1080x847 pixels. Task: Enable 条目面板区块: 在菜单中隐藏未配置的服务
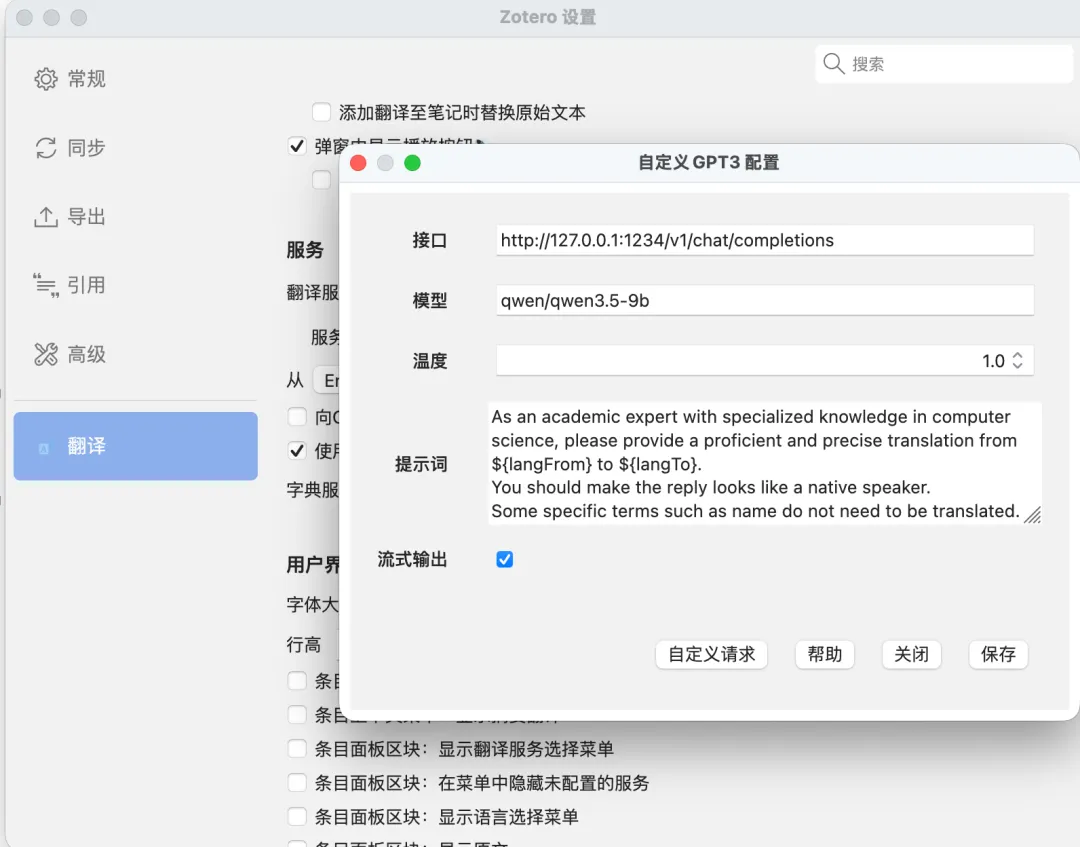click(297, 782)
